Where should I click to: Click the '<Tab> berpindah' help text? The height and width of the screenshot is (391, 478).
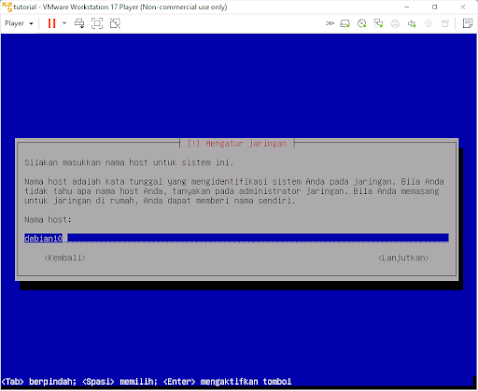click(x=39, y=382)
